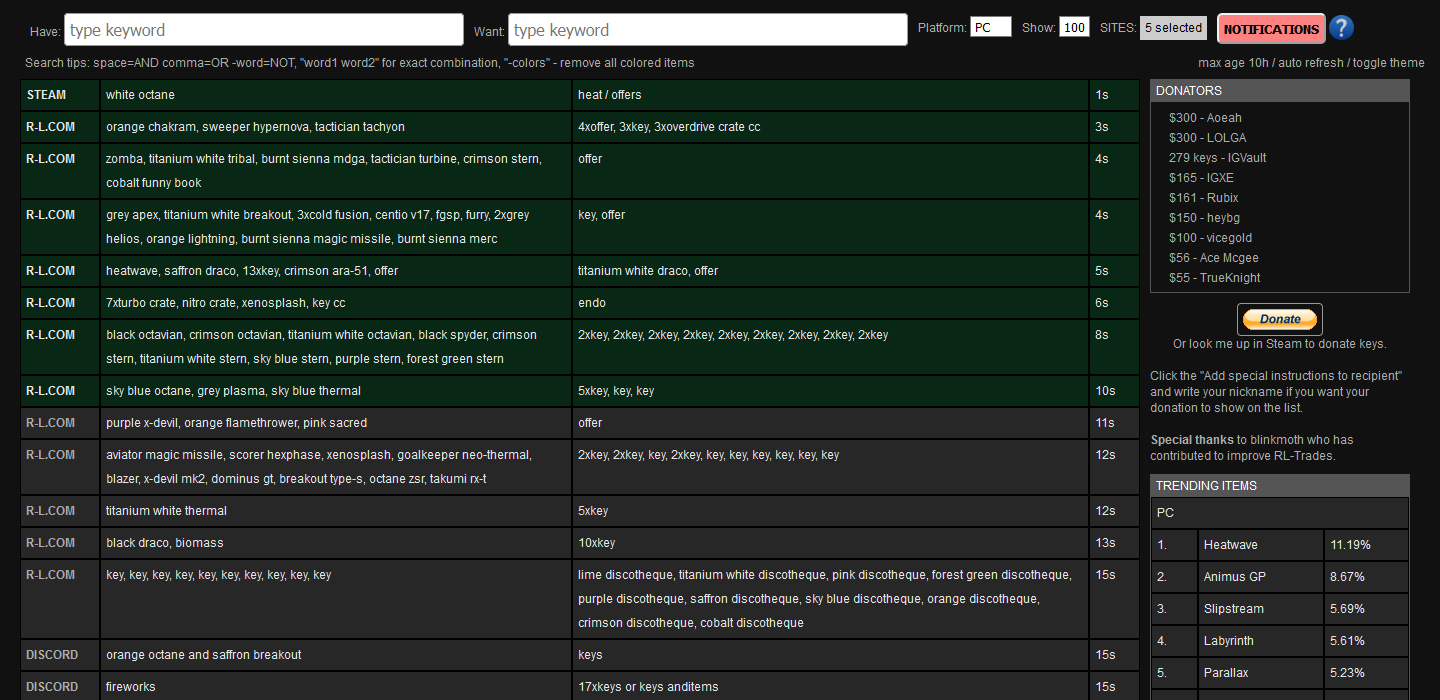The height and width of the screenshot is (700, 1440).
Task: Open the orange chakram, sweeper hypernova trade
Action: click(x=336, y=127)
